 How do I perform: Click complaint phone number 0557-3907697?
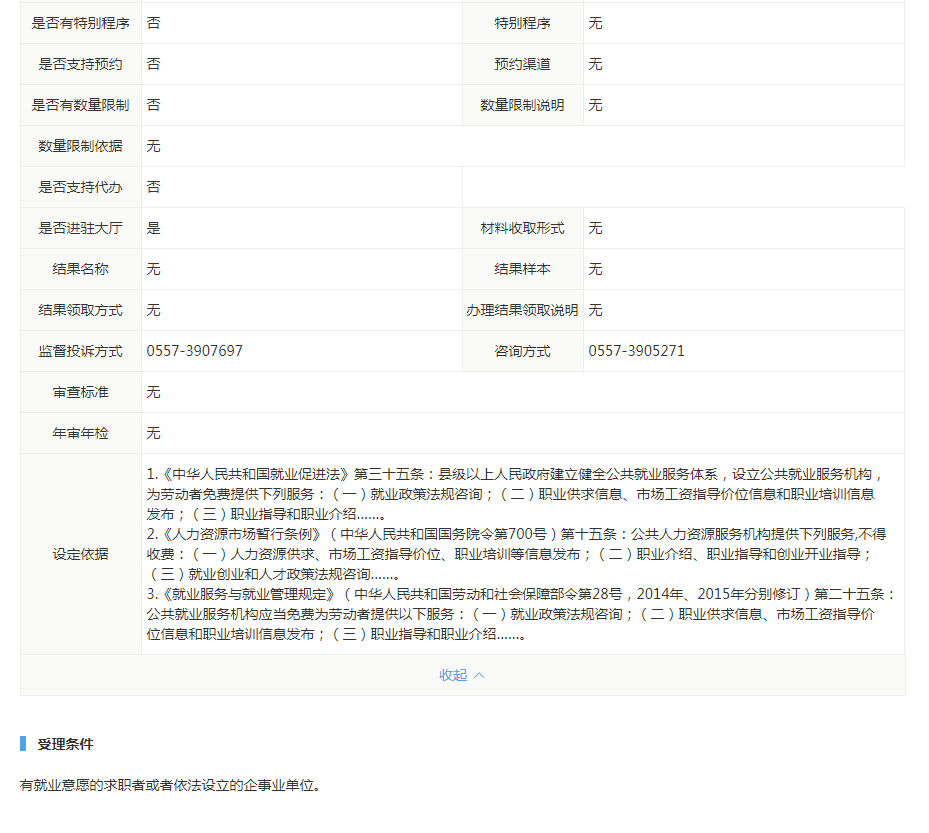(x=195, y=351)
